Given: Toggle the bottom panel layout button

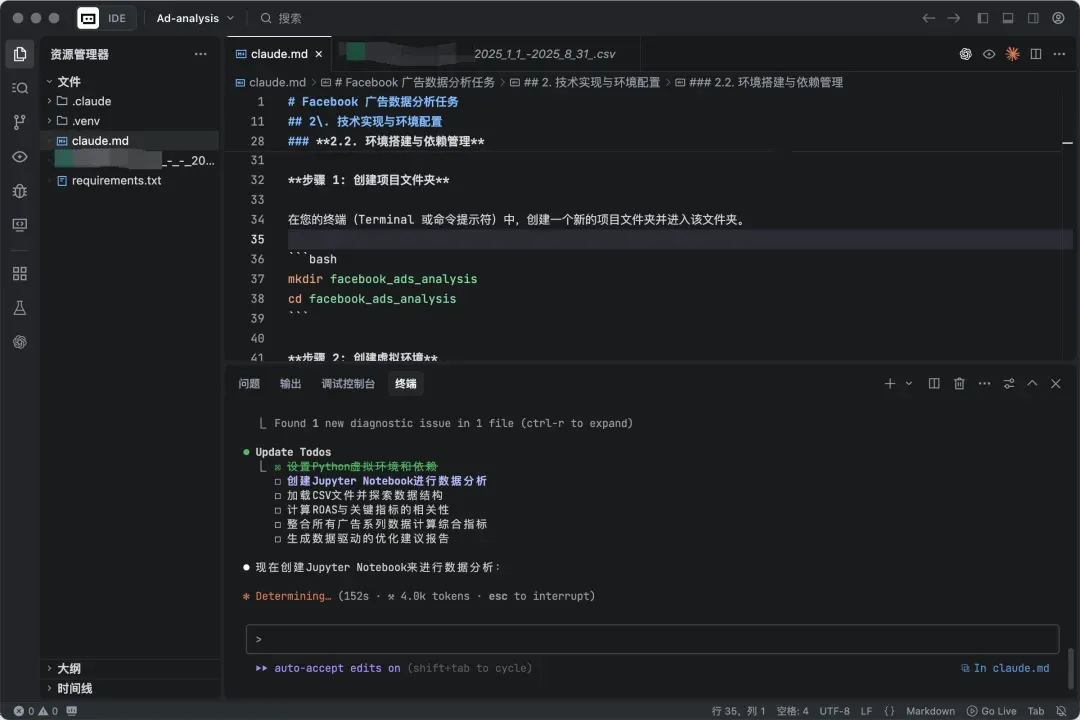Looking at the screenshot, I should tap(1008, 18).
